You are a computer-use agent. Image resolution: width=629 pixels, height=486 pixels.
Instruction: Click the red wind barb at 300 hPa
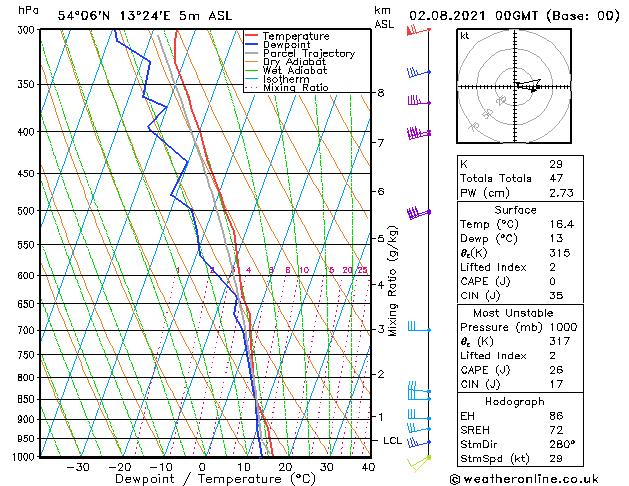418,31
